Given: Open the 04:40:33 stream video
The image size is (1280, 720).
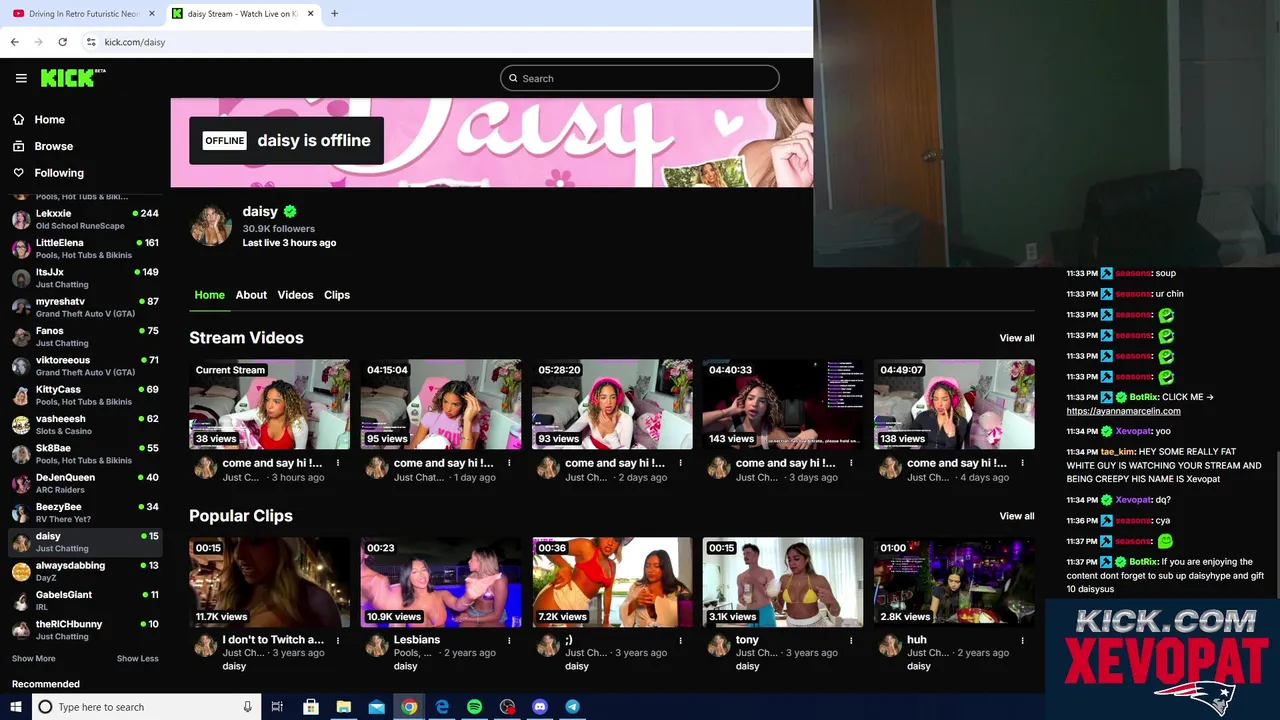Looking at the screenshot, I should pos(783,404).
